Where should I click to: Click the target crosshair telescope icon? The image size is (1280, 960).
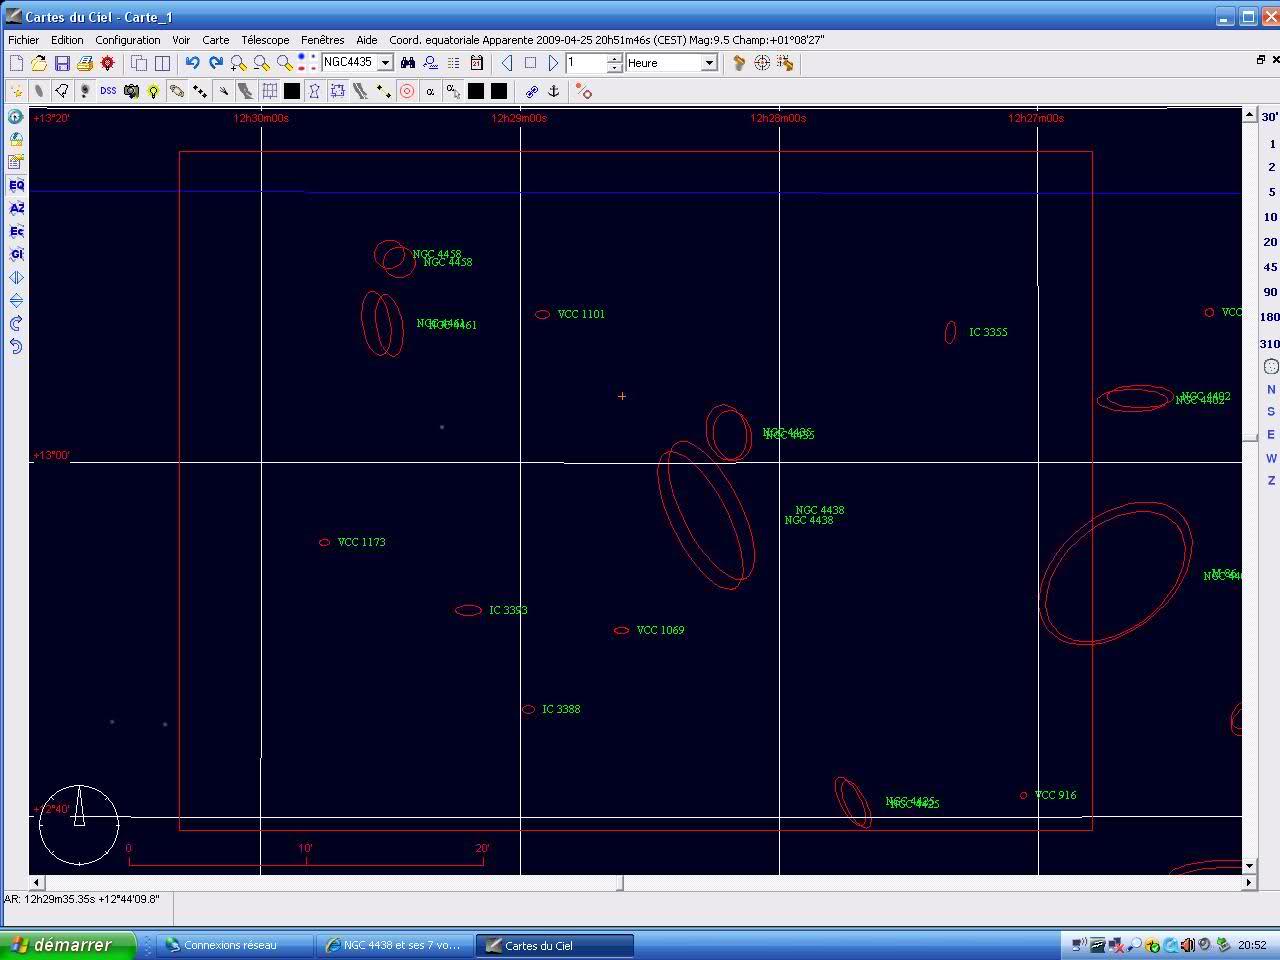(762, 63)
